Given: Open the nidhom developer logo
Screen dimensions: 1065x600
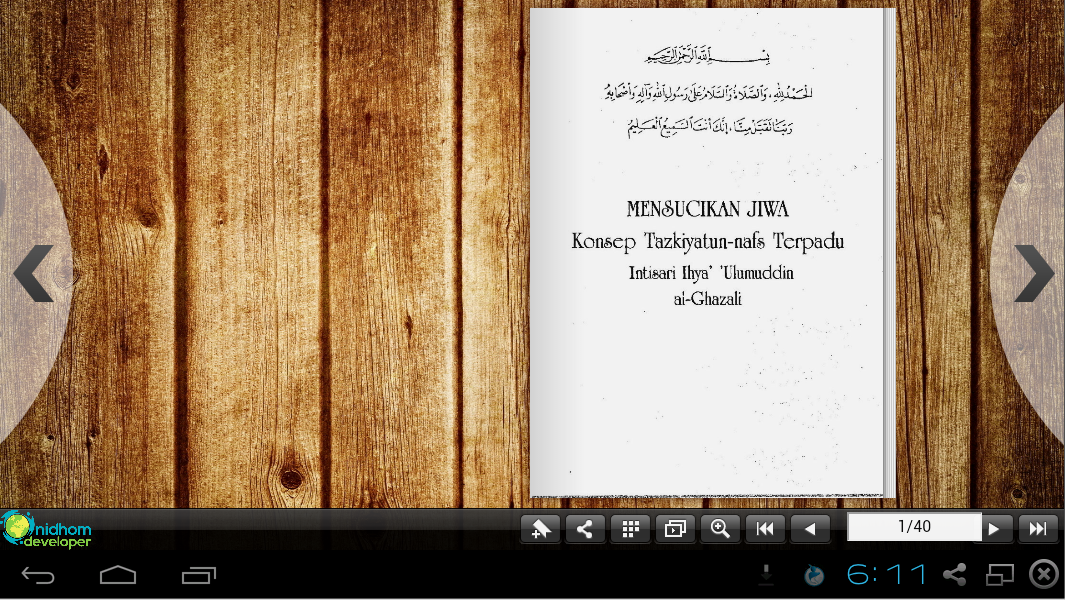Looking at the screenshot, I should 46,529.
